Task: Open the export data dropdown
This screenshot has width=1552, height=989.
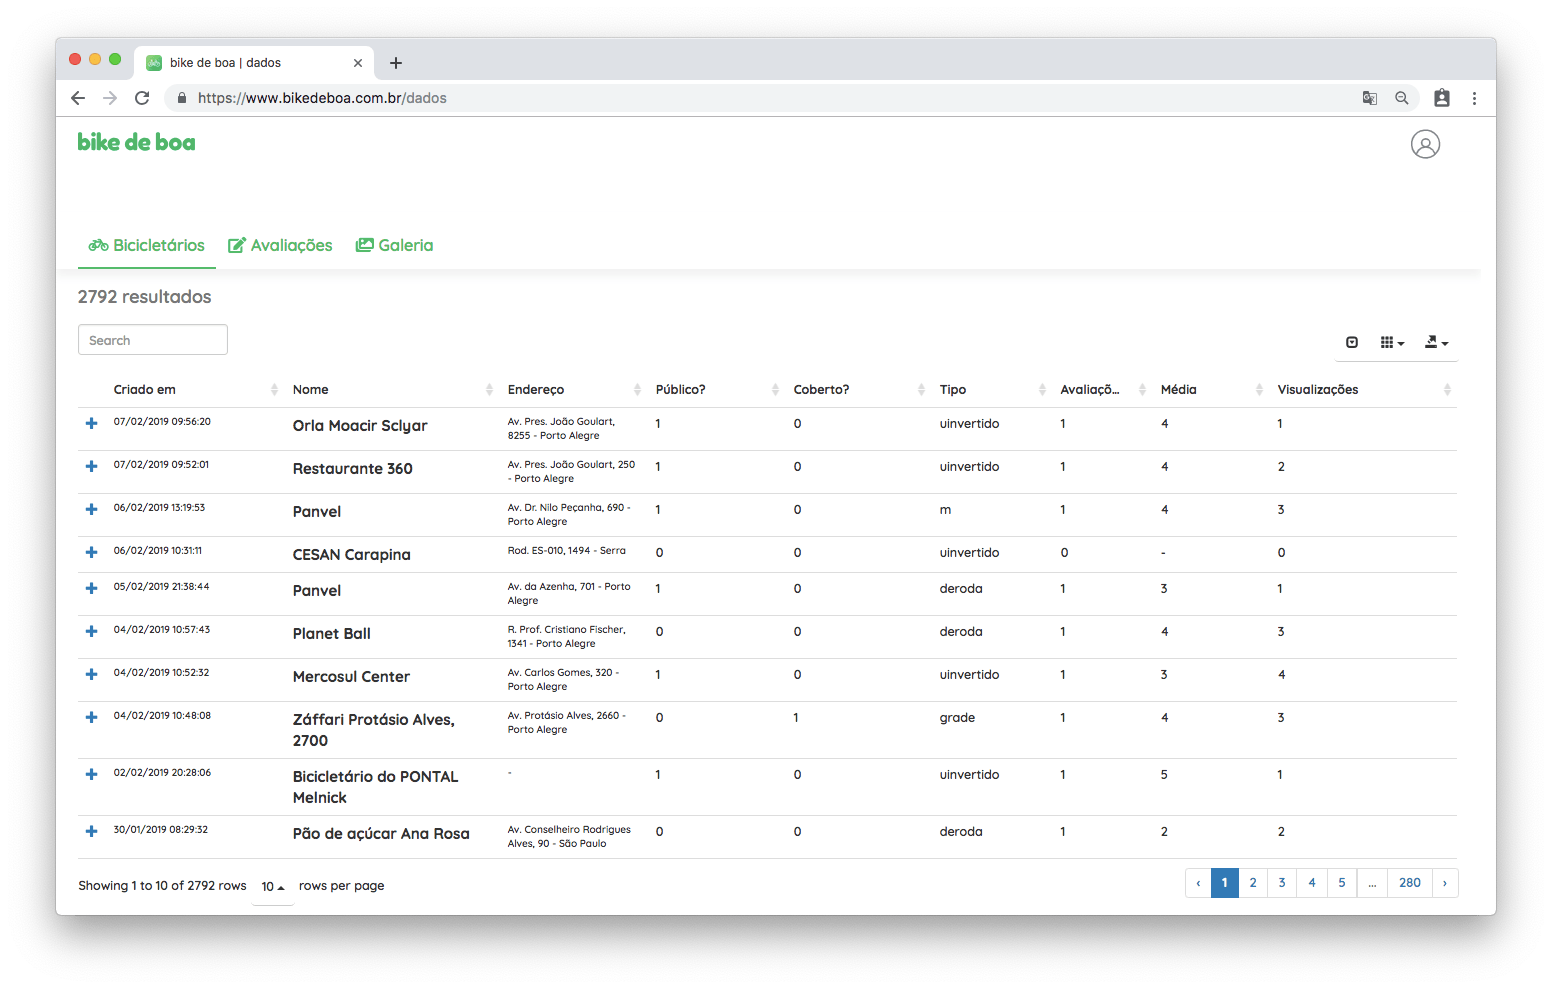Action: 1436,342
